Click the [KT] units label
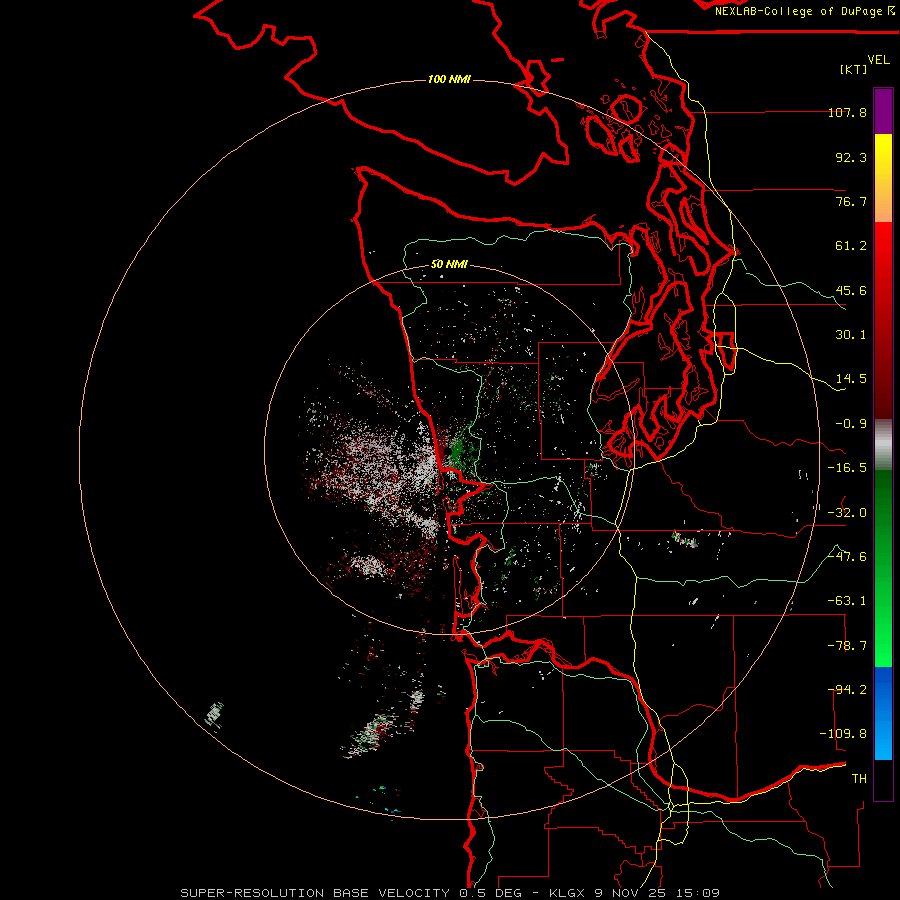900x900 pixels. pyautogui.click(x=854, y=69)
